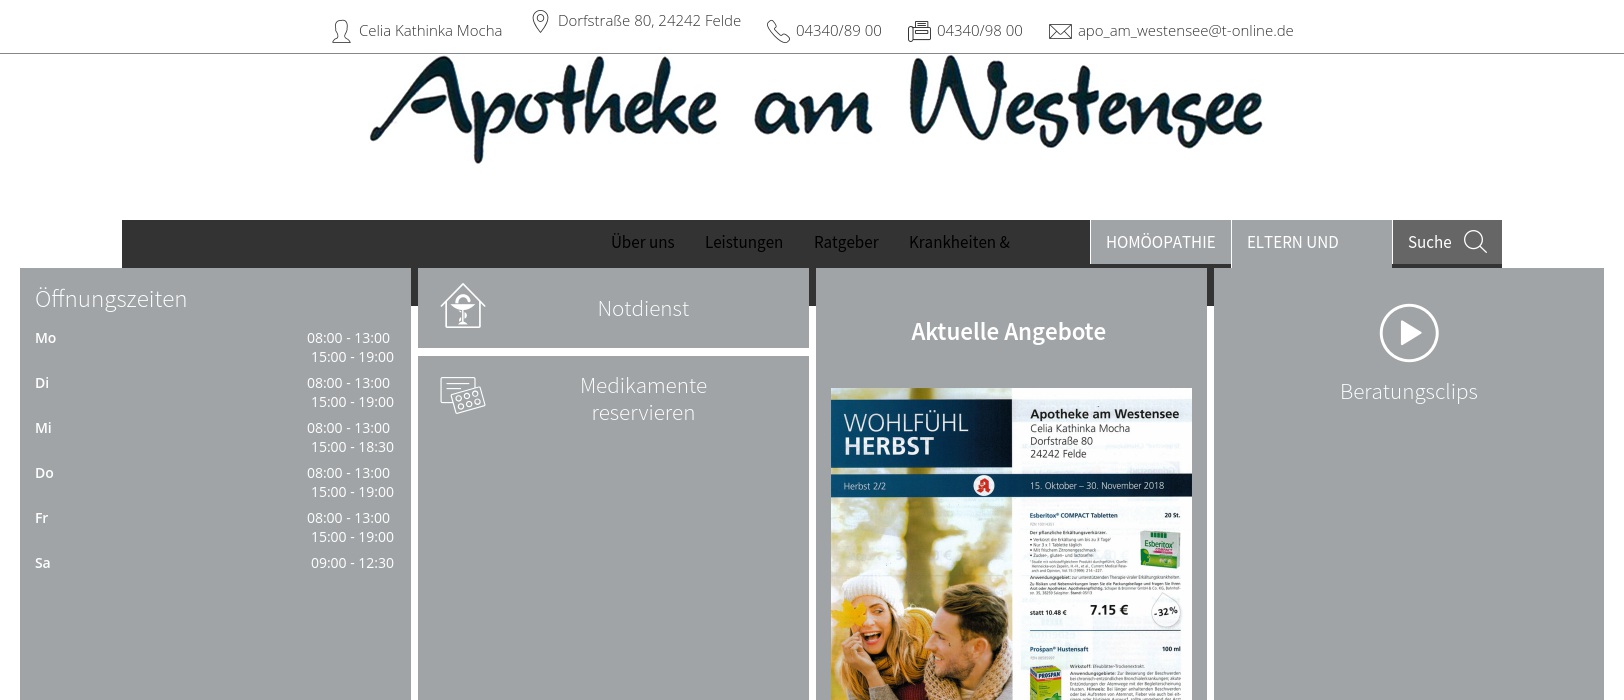This screenshot has height=700, width=1624.
Task: Click the Fr row label
Action: pos(41,518)
